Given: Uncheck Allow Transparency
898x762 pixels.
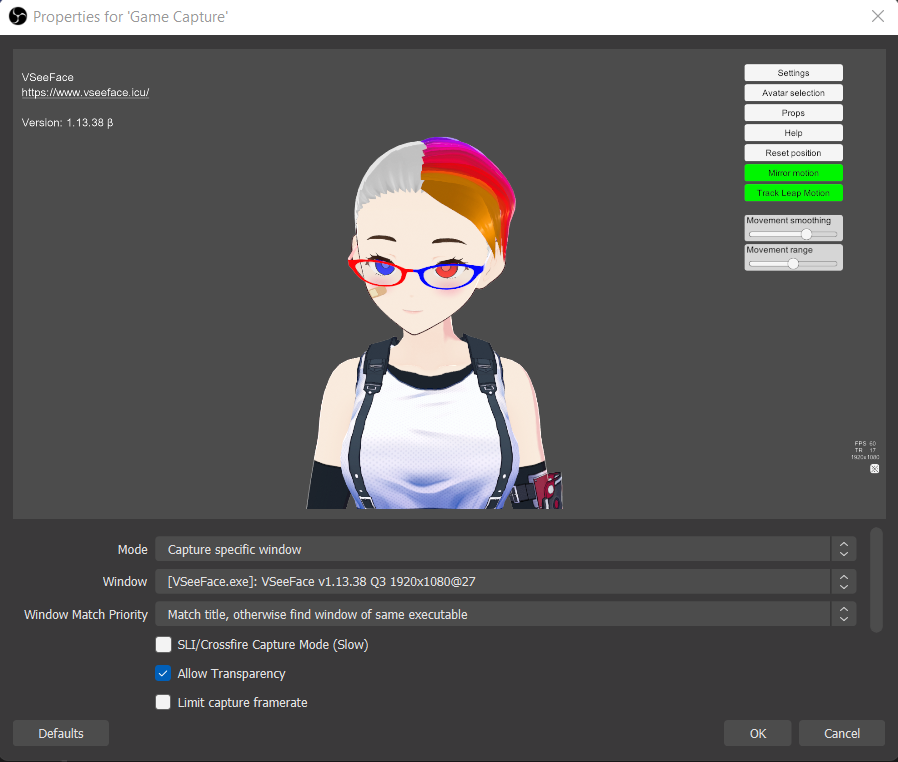Looking at the screenshot, I should coord(163,673).
